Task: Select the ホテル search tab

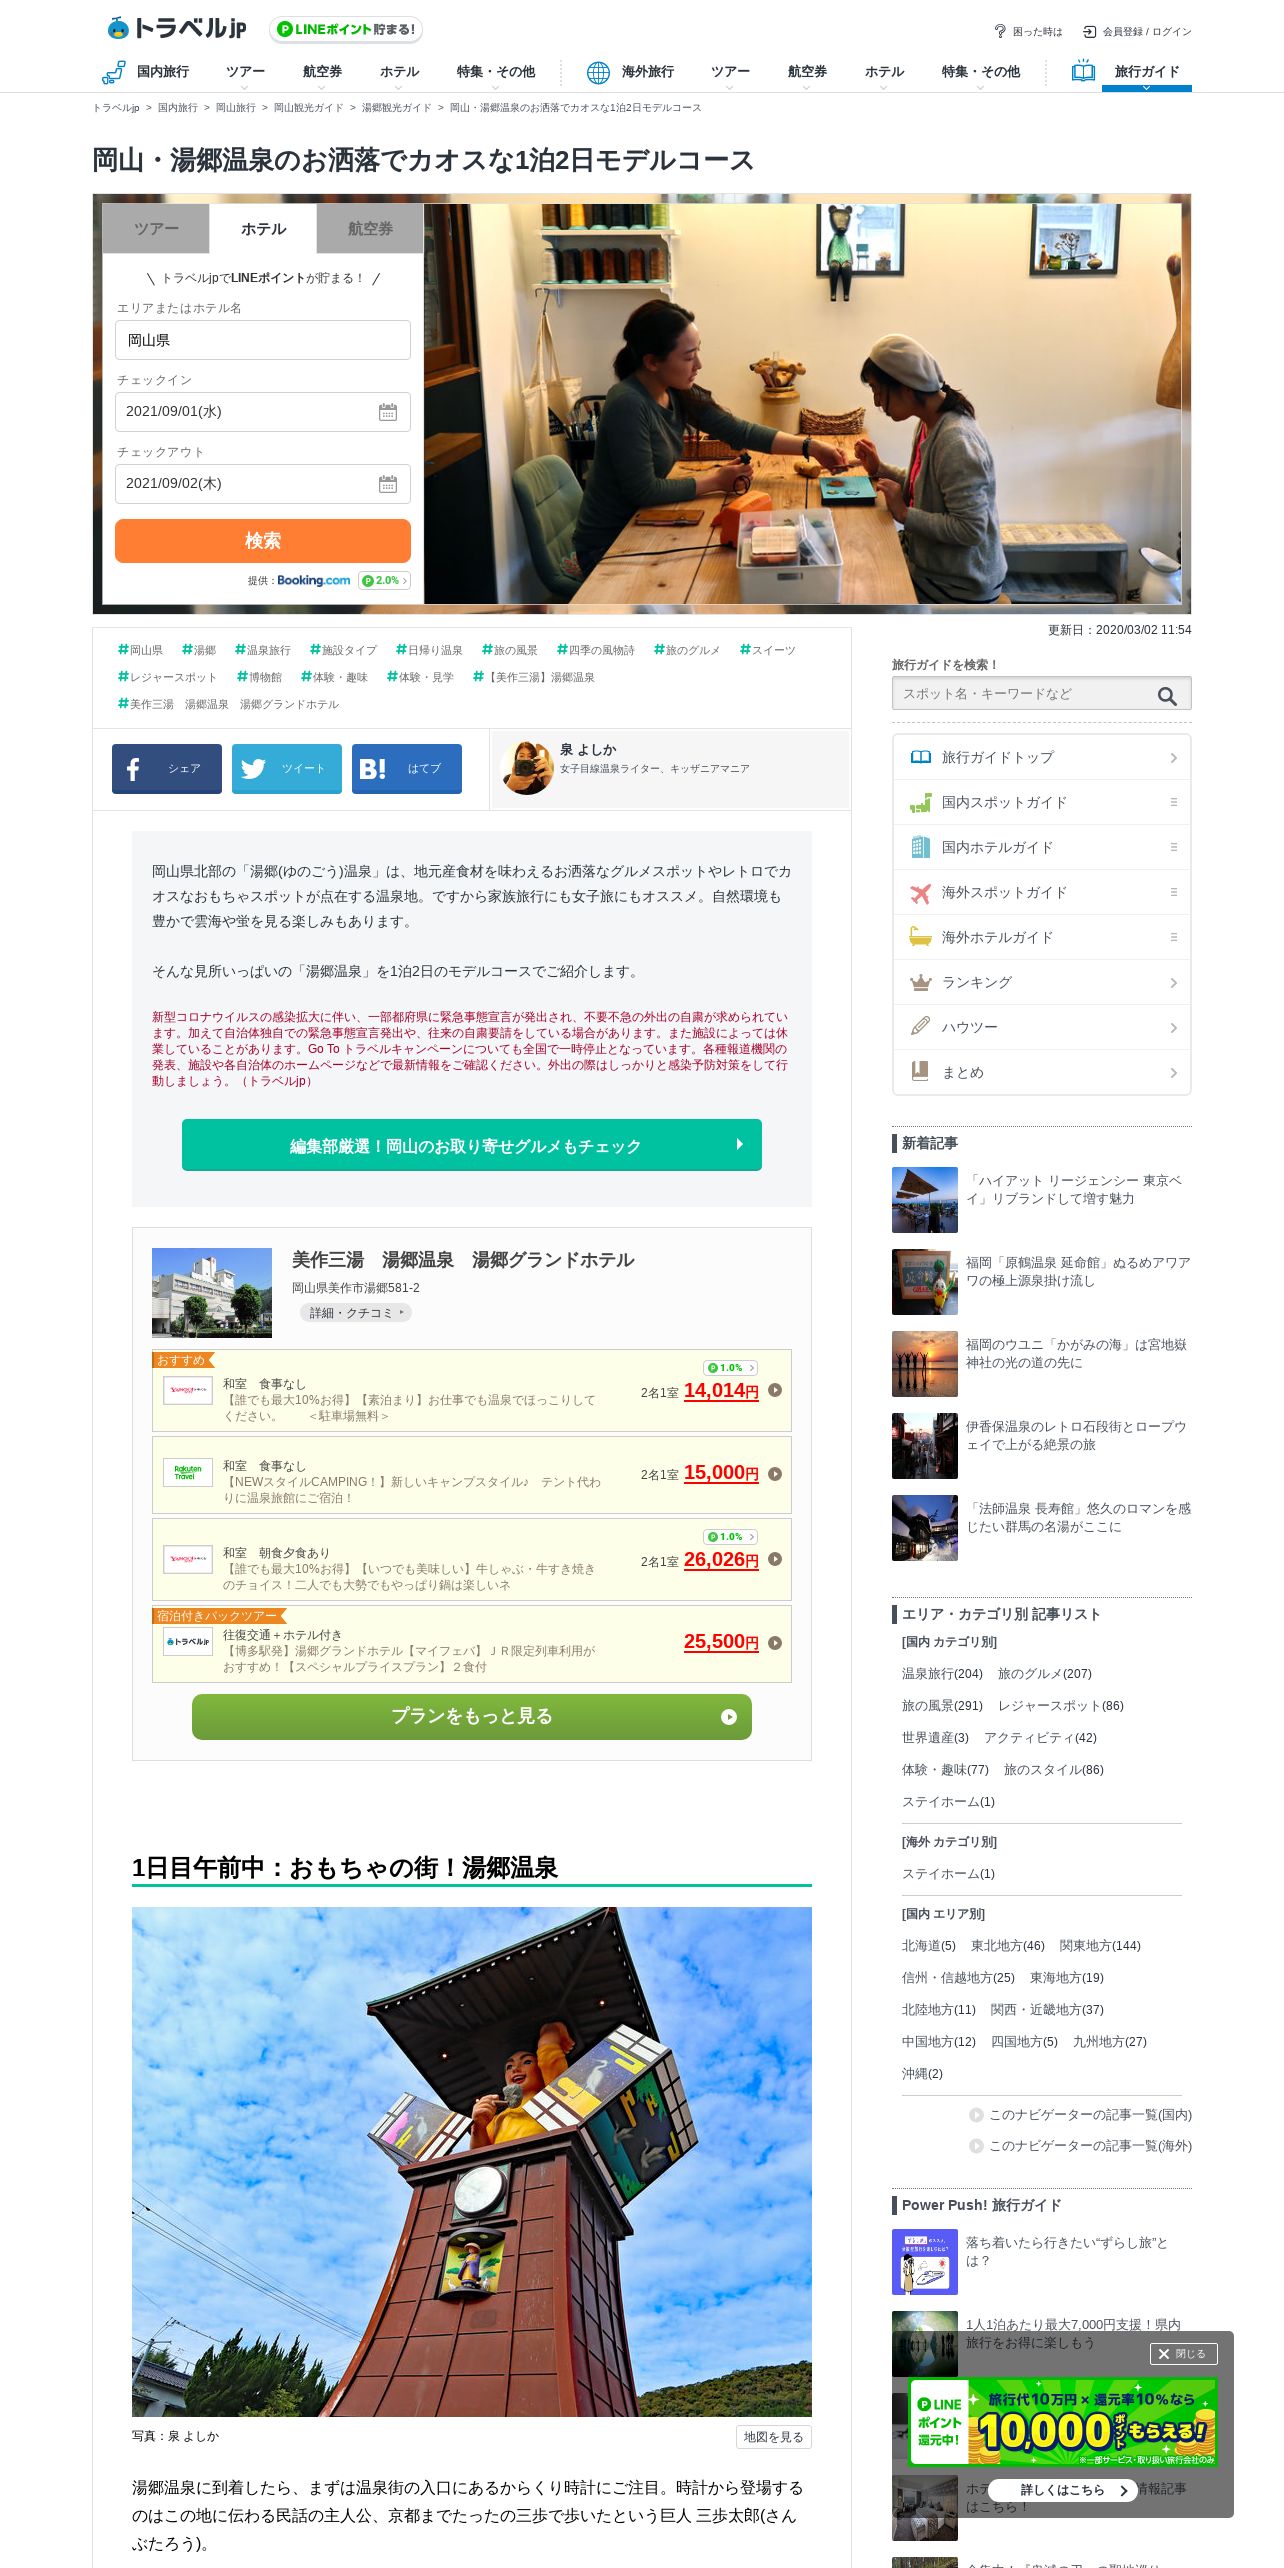Action: click(263, 229)
